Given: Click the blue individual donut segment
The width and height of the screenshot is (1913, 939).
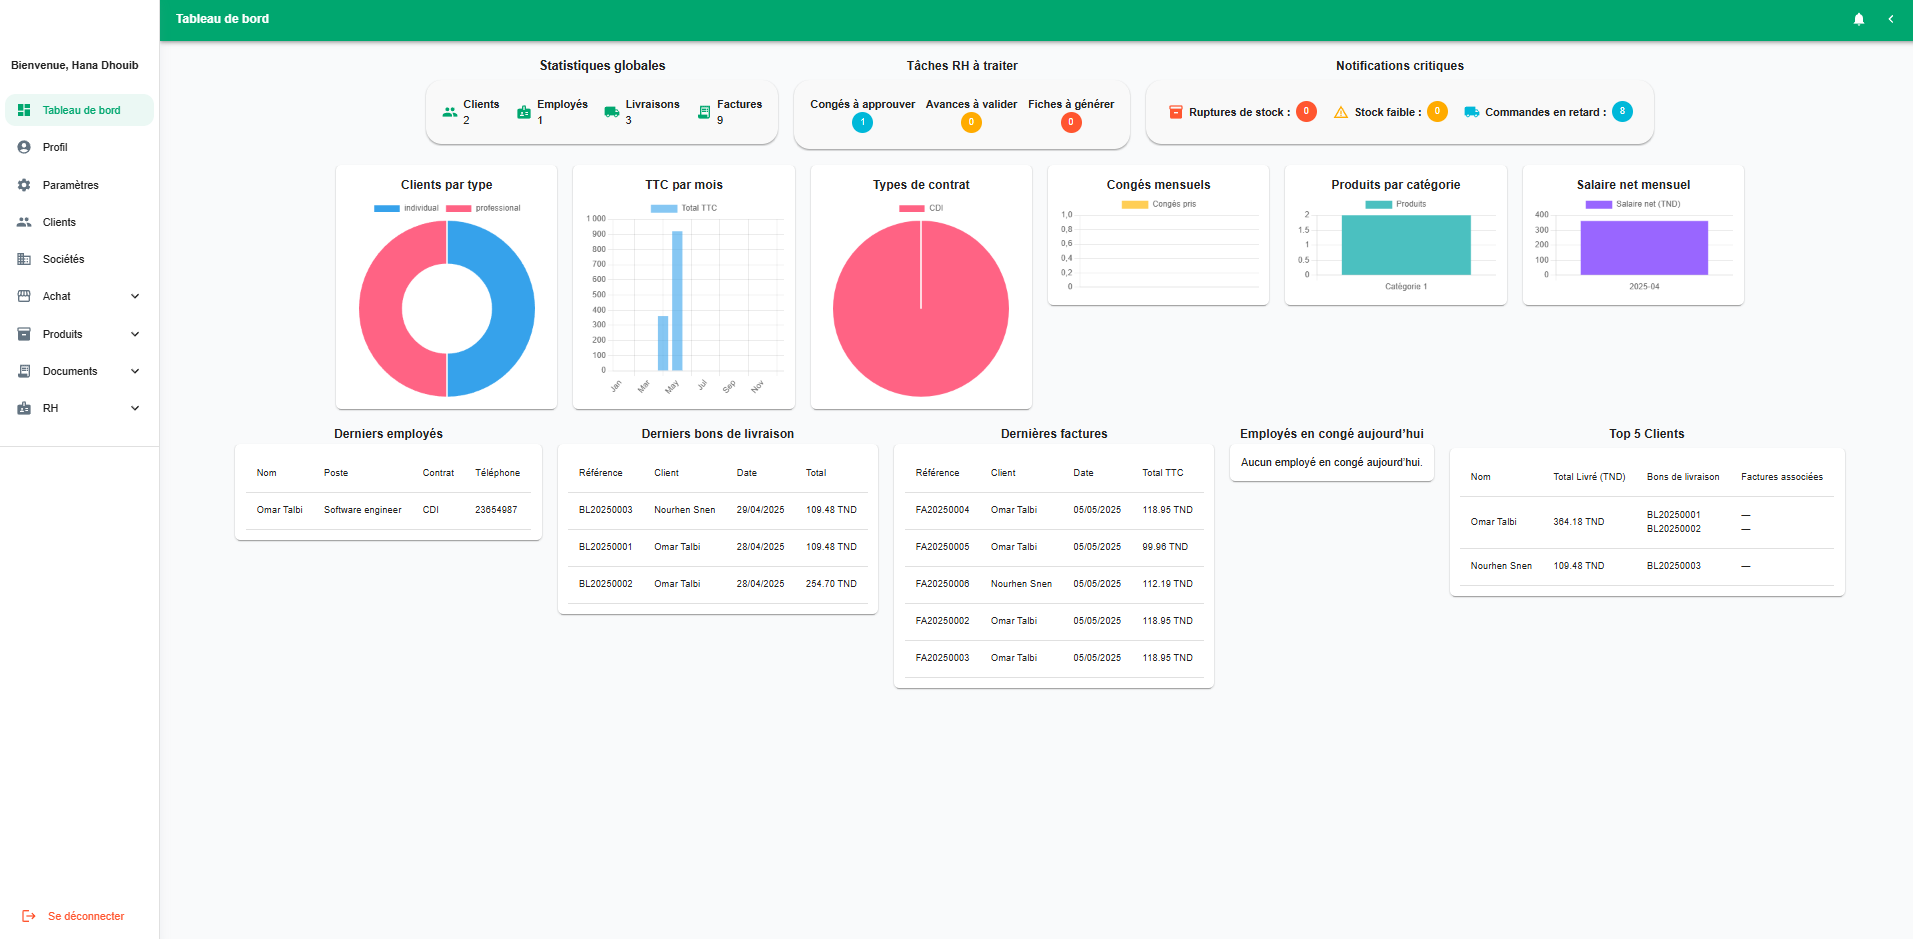Looking at the screenshot, I should coord(513,309).
